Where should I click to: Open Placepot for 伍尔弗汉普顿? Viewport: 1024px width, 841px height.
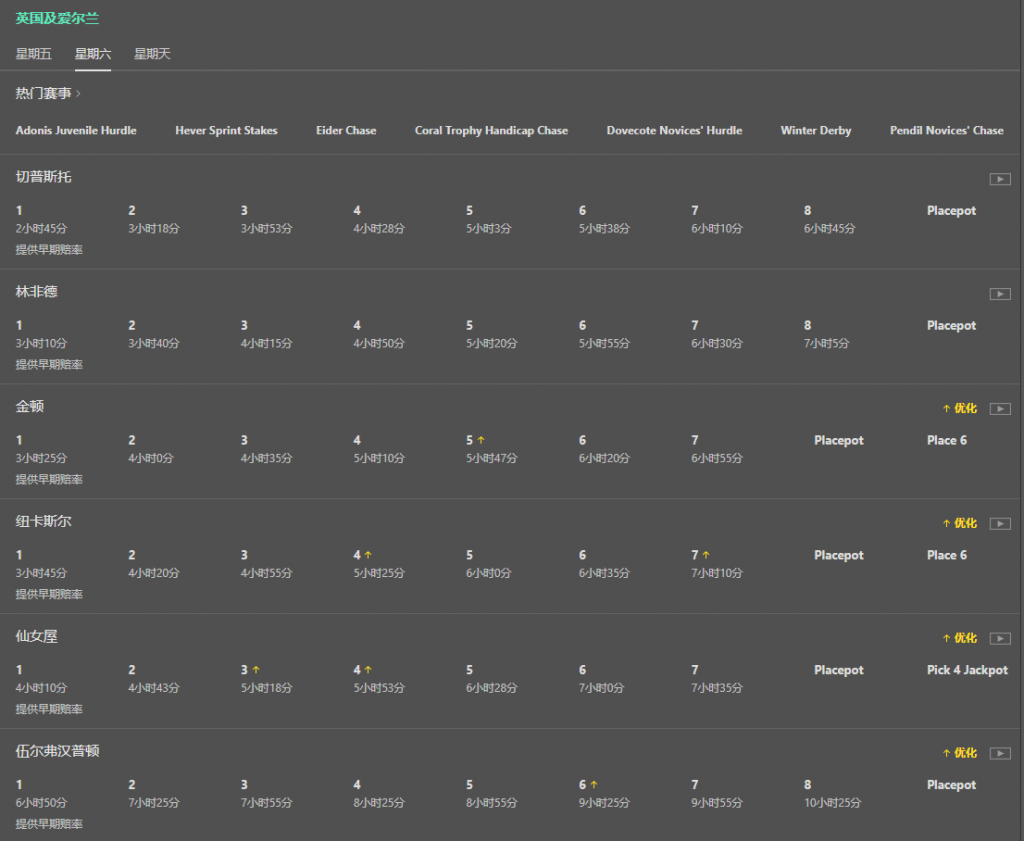pyautogui.click(x=951, y=786)
